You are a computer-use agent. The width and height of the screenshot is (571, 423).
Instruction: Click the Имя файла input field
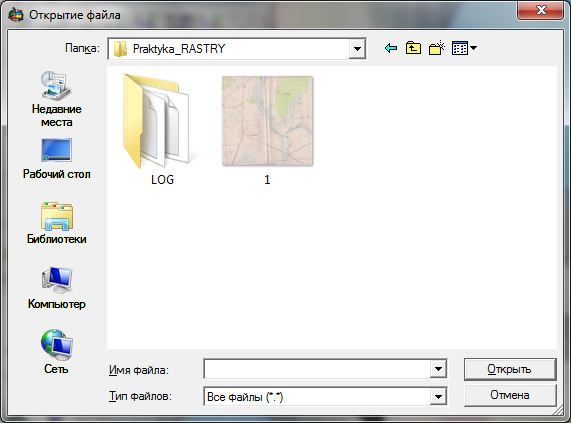point(317,369)
